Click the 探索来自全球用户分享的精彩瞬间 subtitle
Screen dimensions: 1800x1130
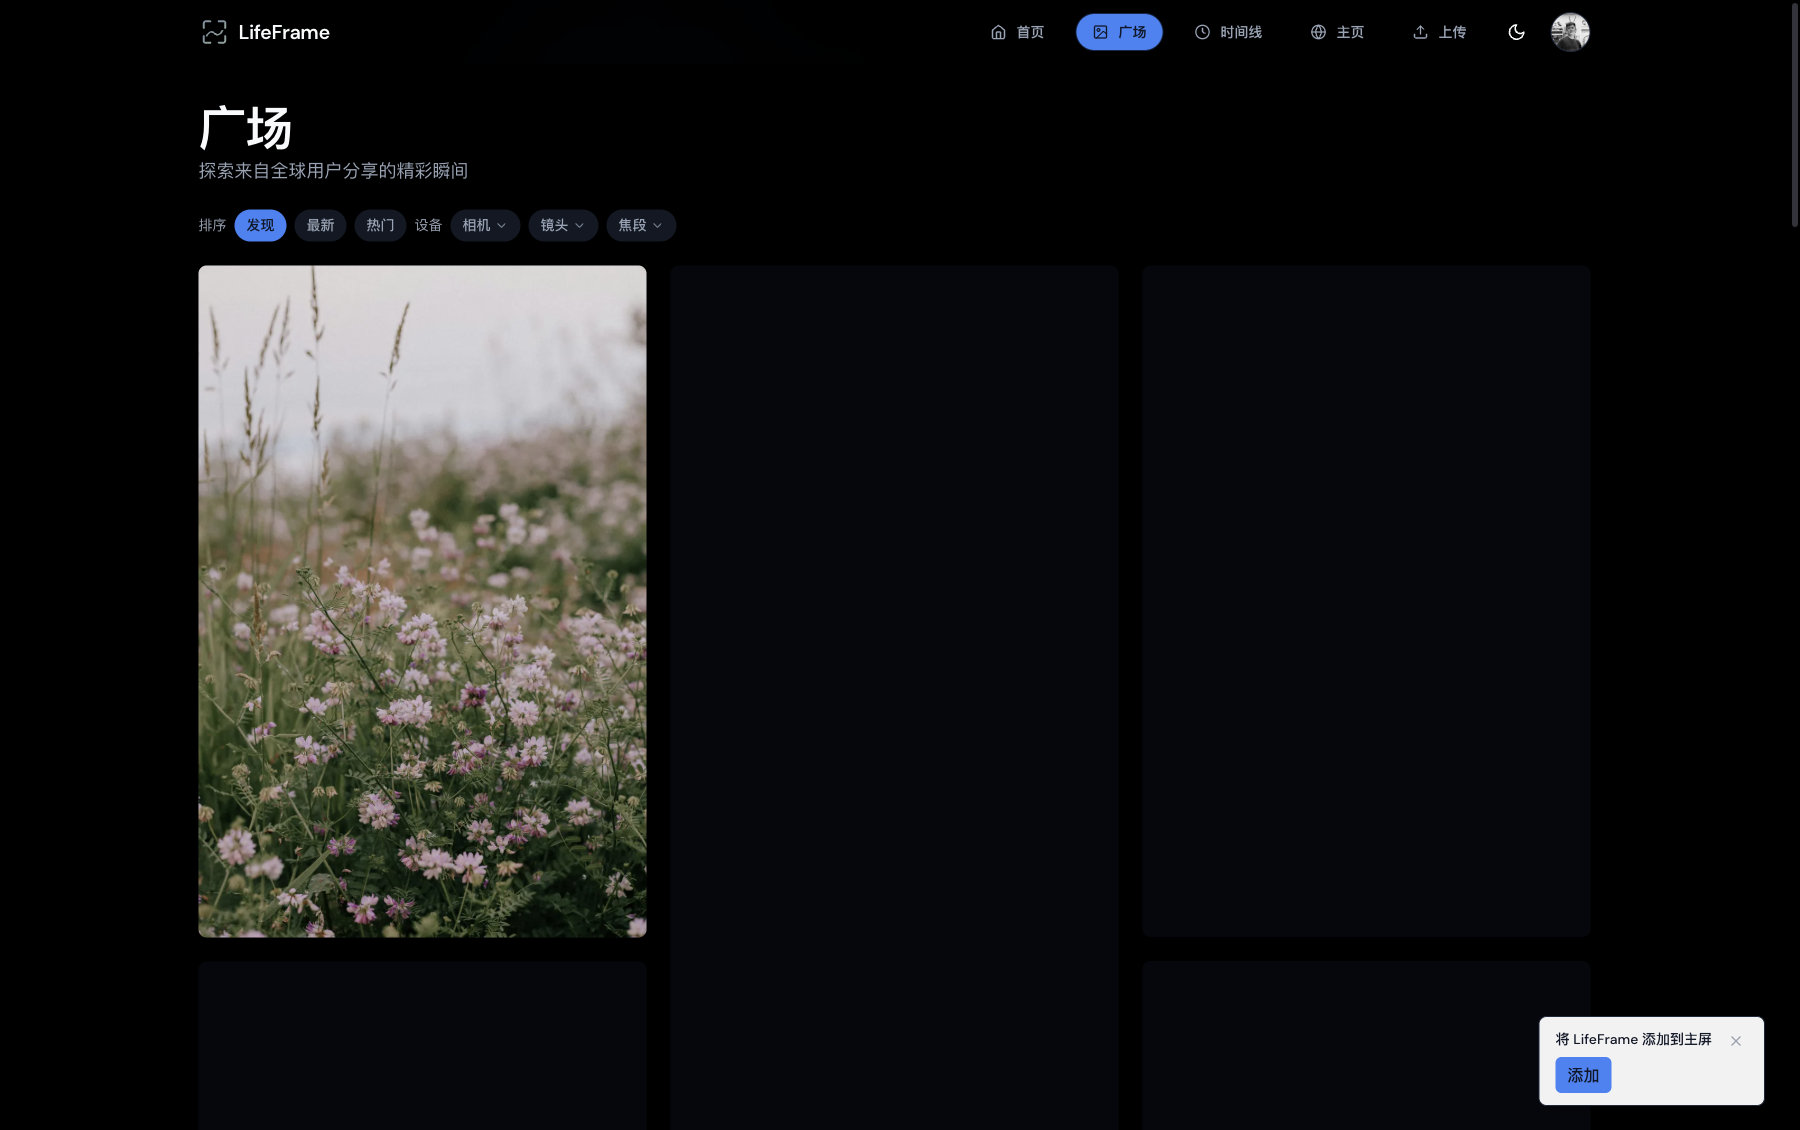[333, 171]
